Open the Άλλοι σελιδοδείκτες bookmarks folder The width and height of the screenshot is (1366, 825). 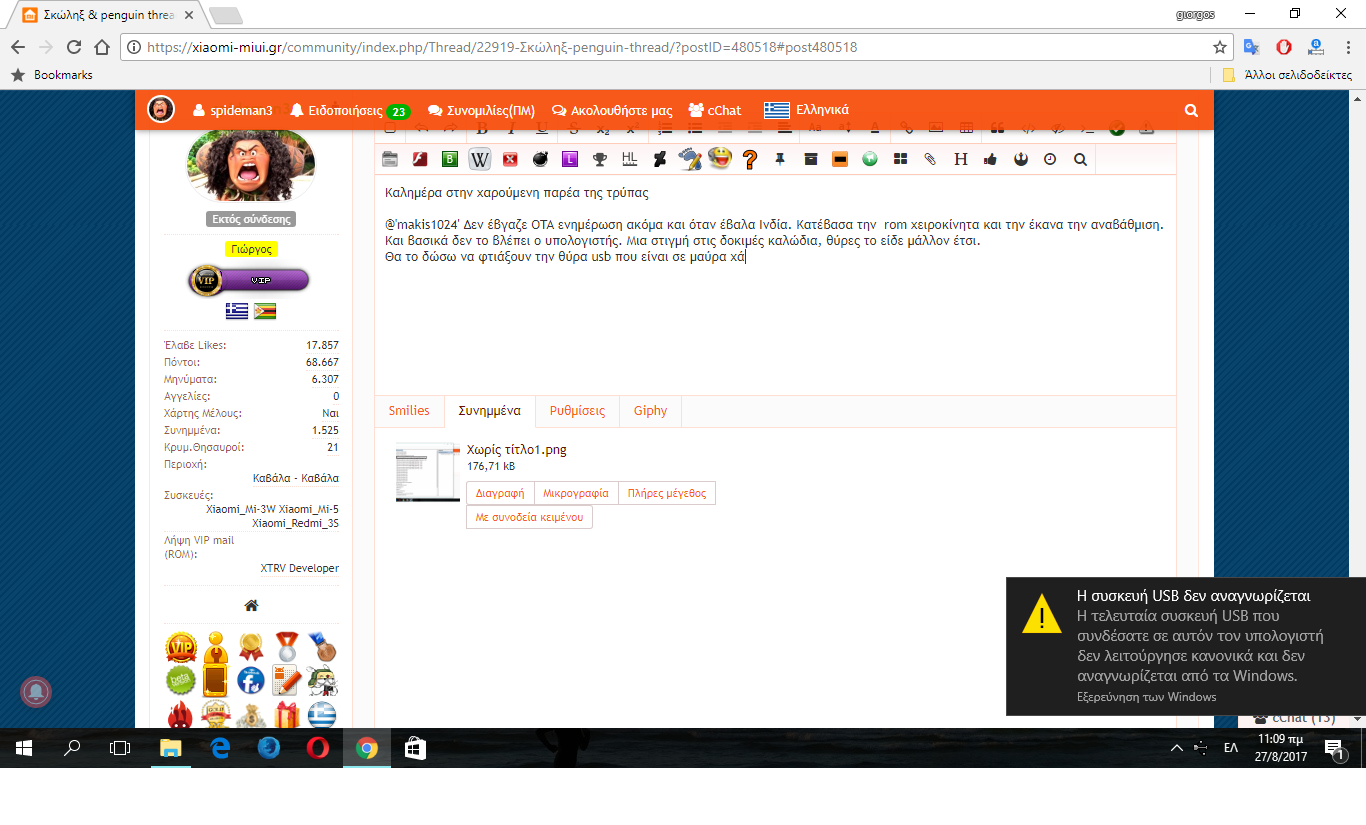coord(1287,75)
